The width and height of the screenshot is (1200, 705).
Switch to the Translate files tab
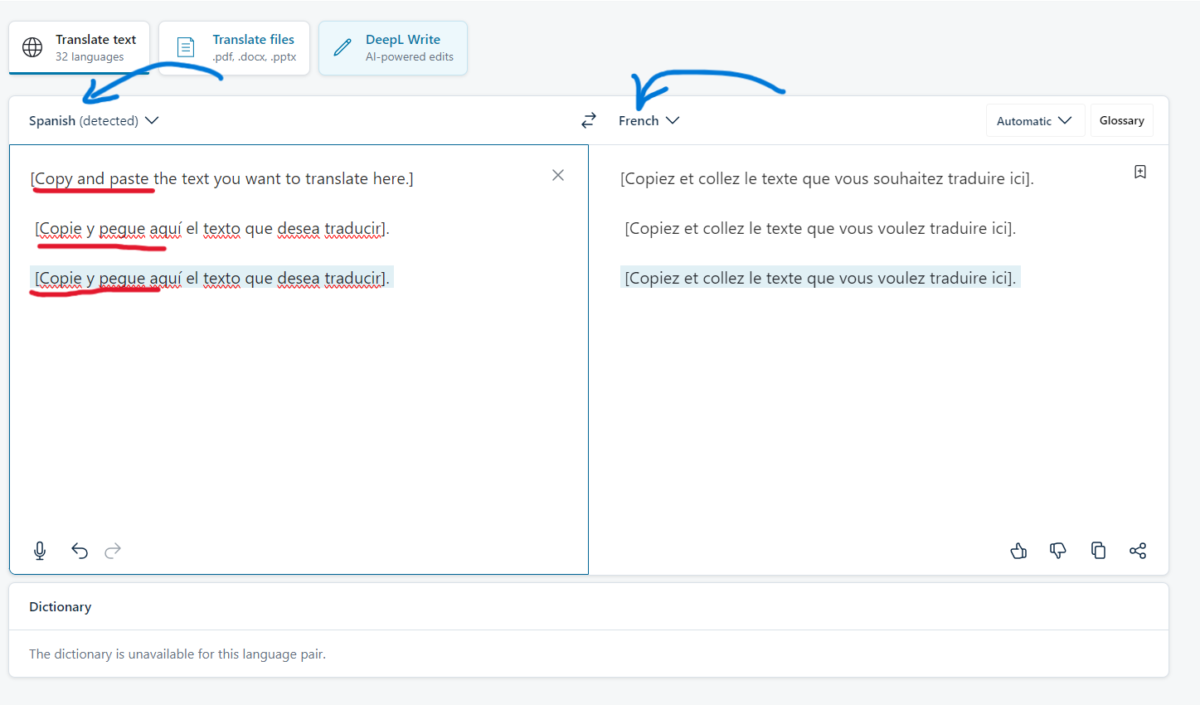point(236,47)
